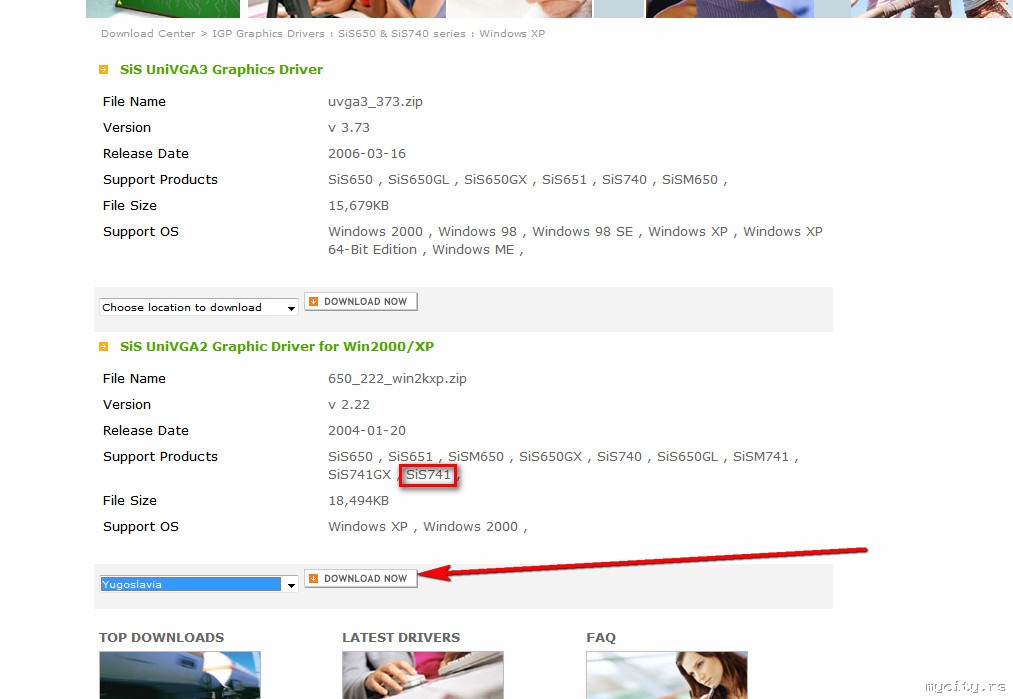Click file size 18,494KB
This screenshot has height=699, width=1013.
(x=359, y=501)
